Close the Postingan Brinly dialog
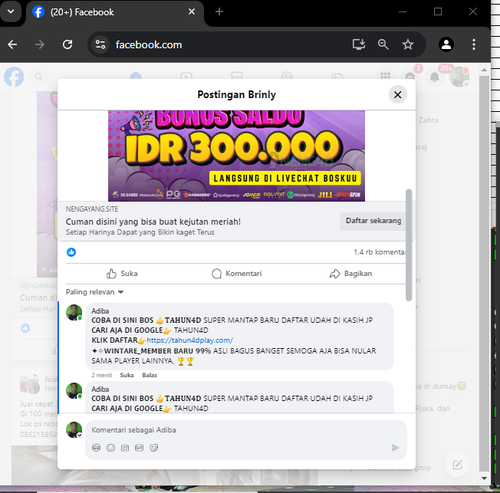 [x=398, y=95]
